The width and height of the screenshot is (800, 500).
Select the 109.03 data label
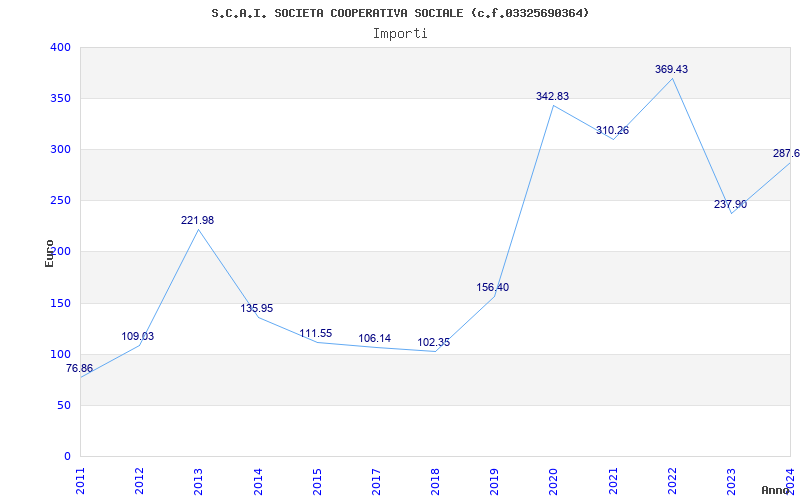click(x=137, y=336)
